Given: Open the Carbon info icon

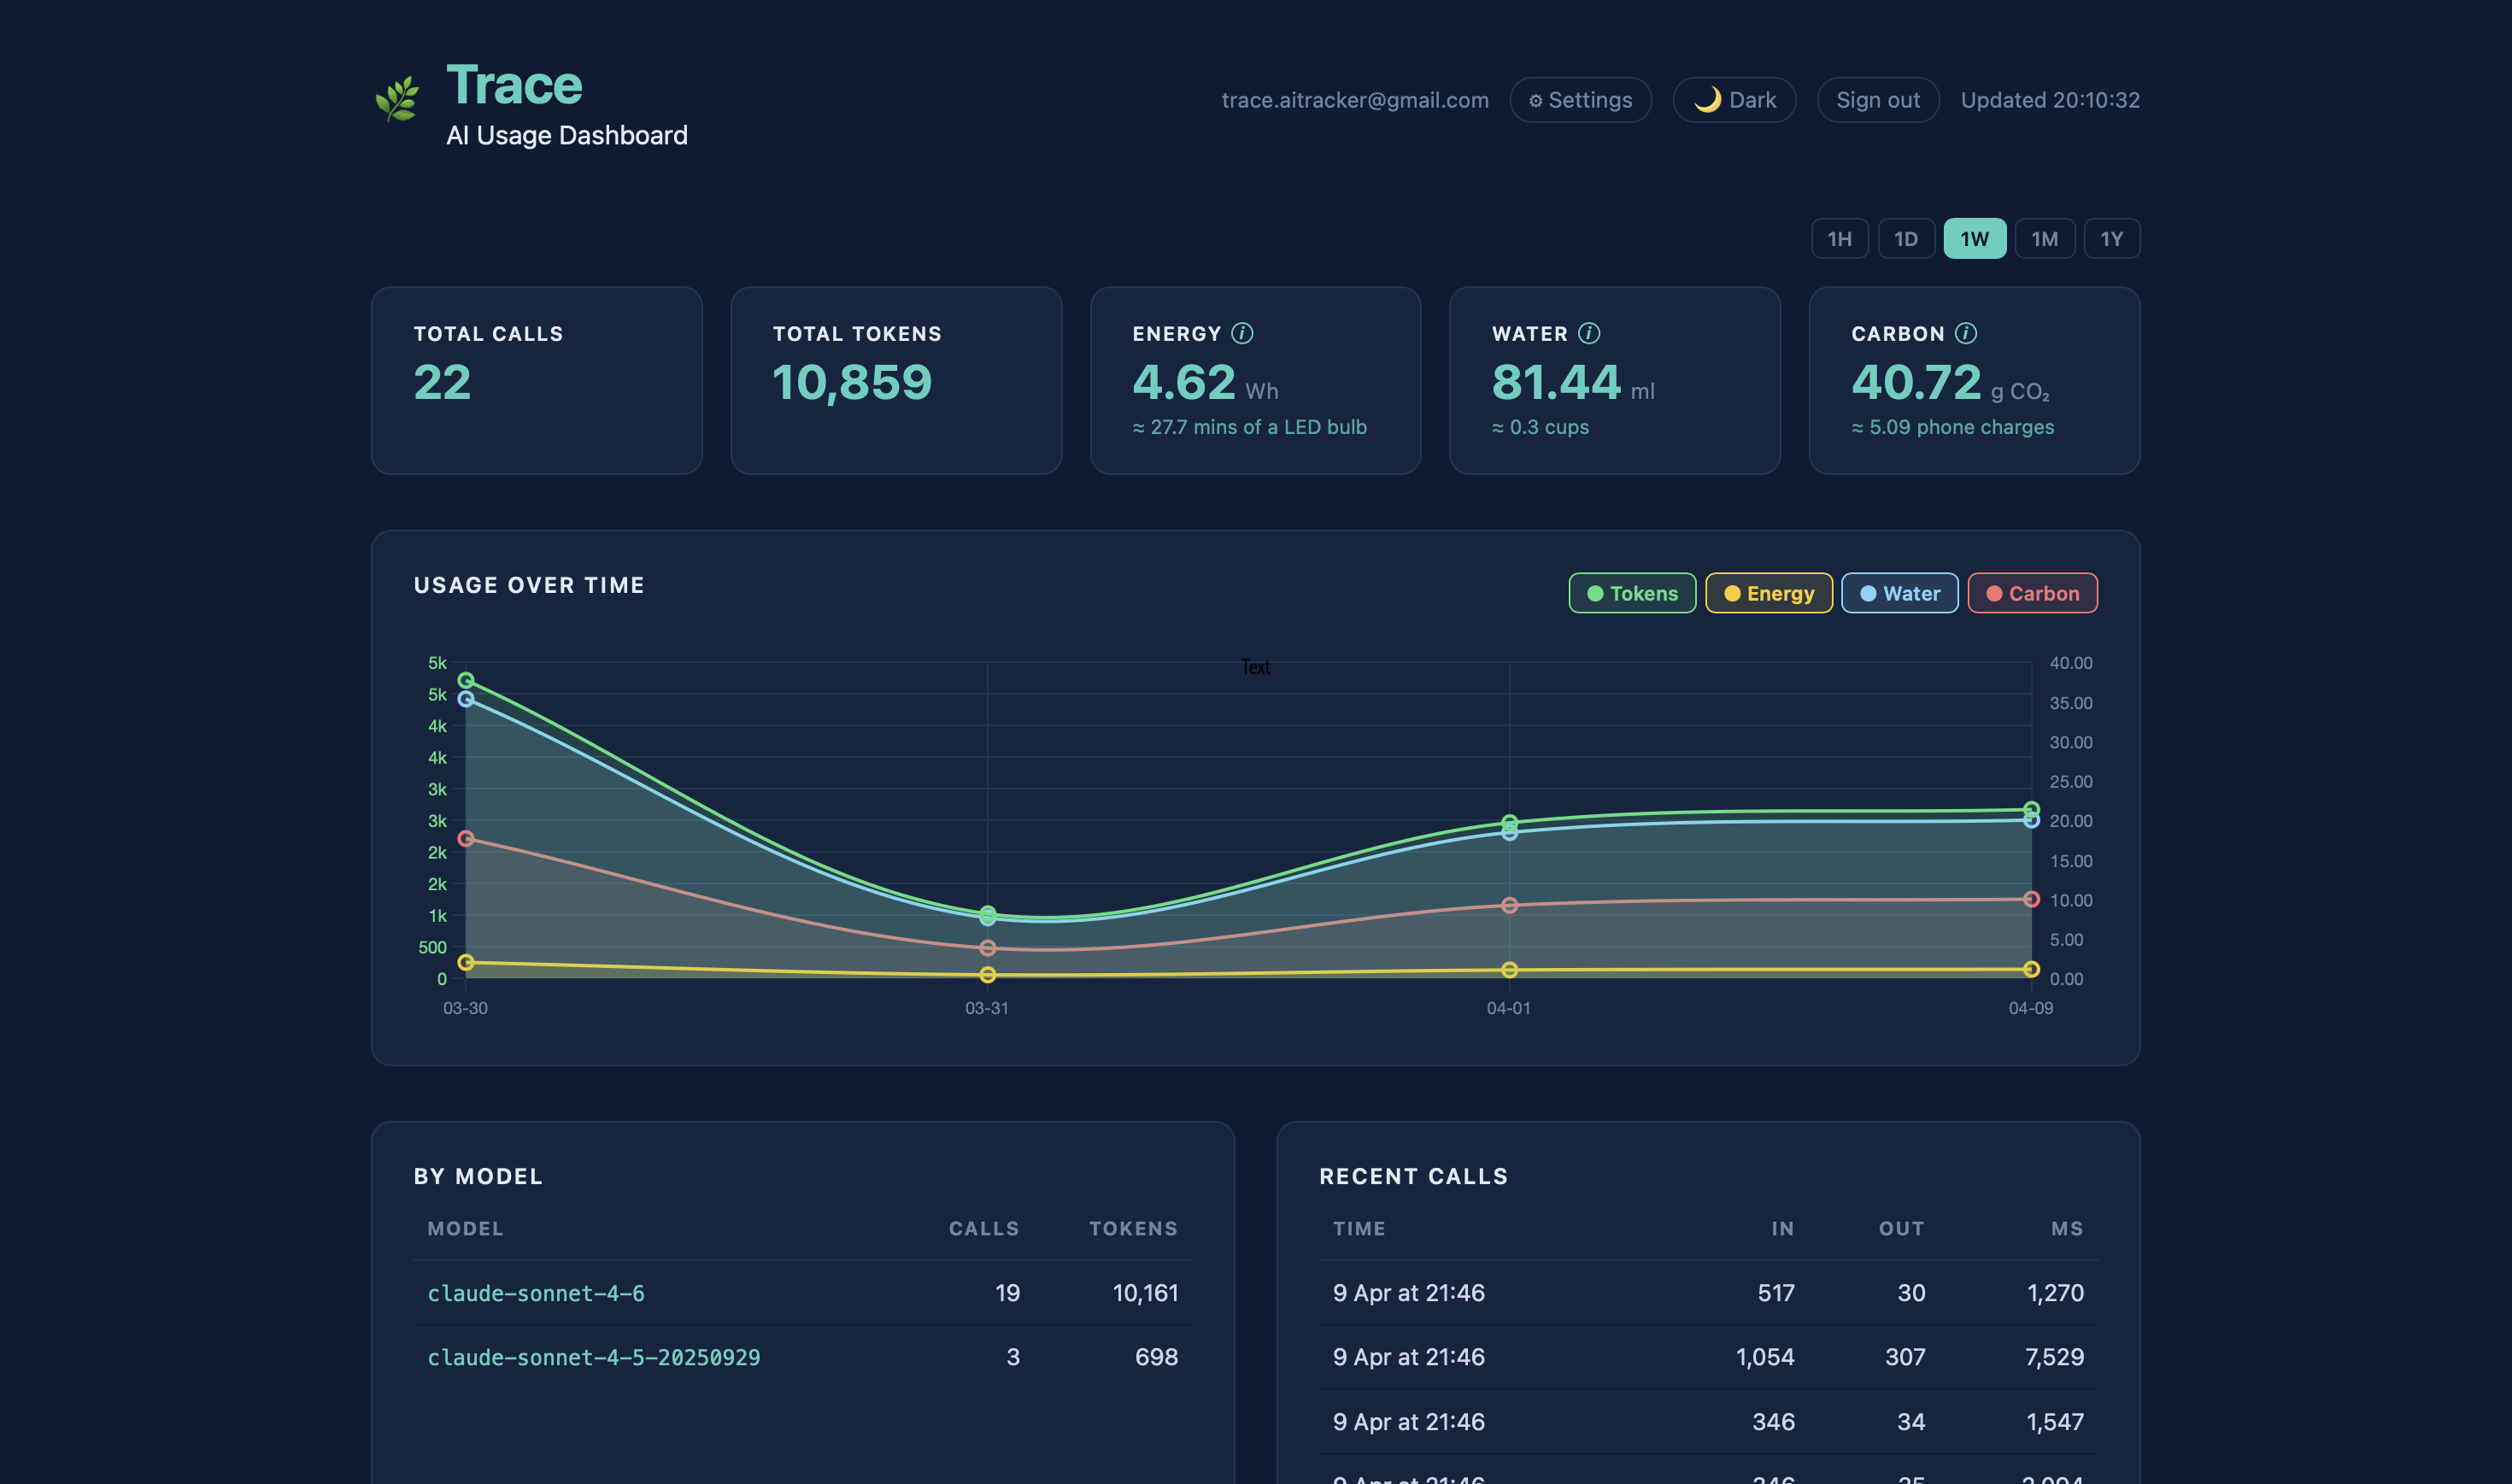Looking at the screenshot, I should pyautogui.click(x=1966, y=333).
